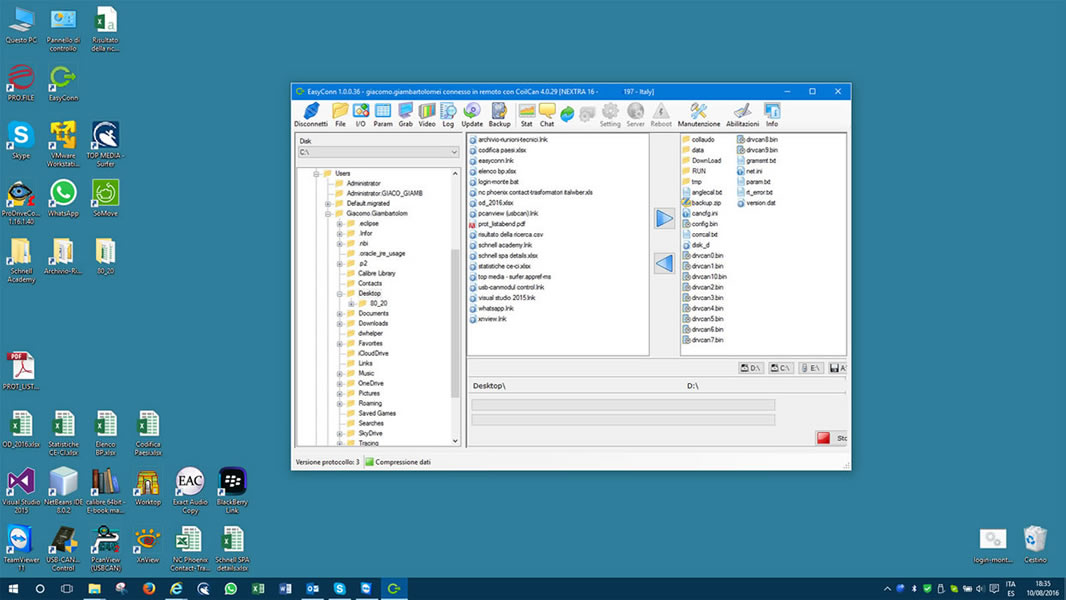Open the Param toolbar icon
1066x600 pixels.
pos(383,115)
